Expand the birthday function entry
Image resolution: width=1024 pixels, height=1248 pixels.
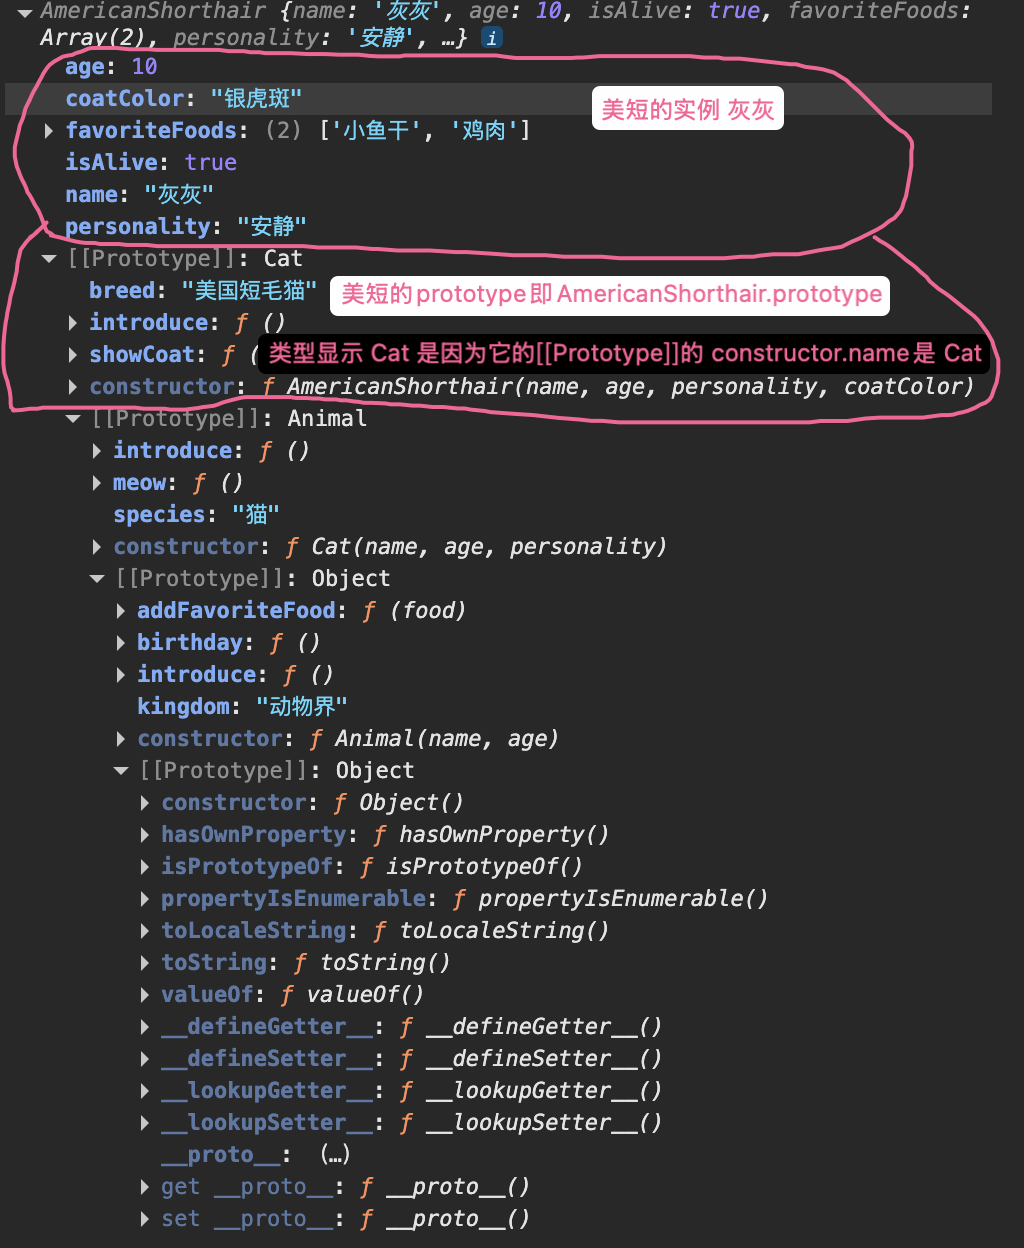click(121, 643)
